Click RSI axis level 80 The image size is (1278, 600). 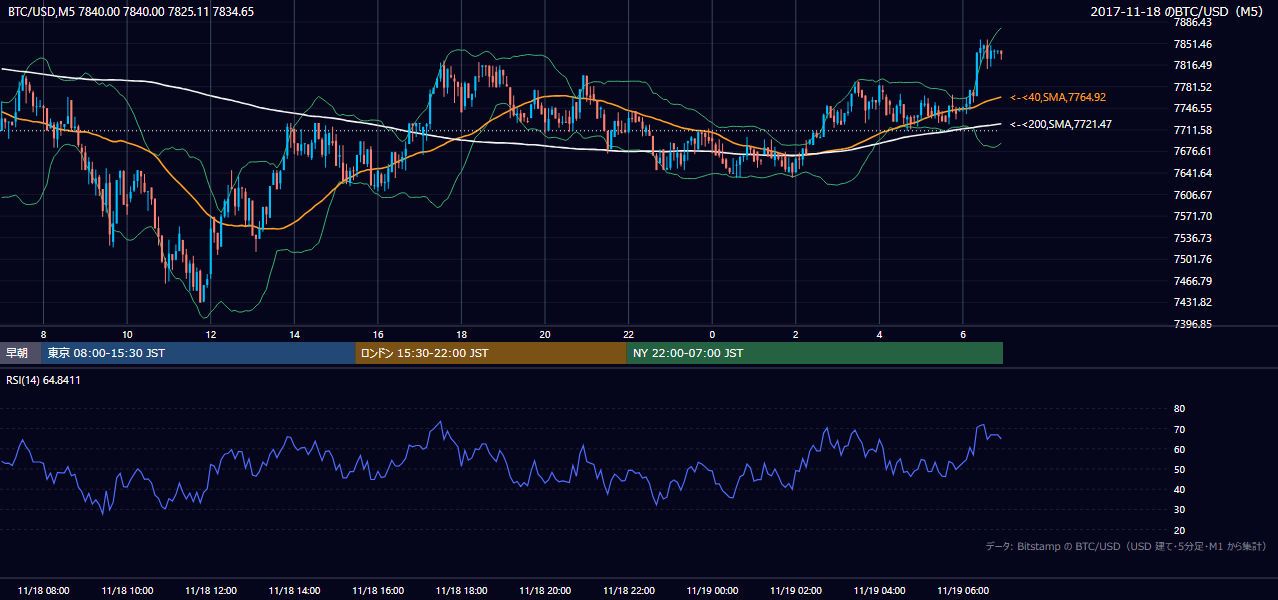pyautogui.click(x=1179, y=409)
